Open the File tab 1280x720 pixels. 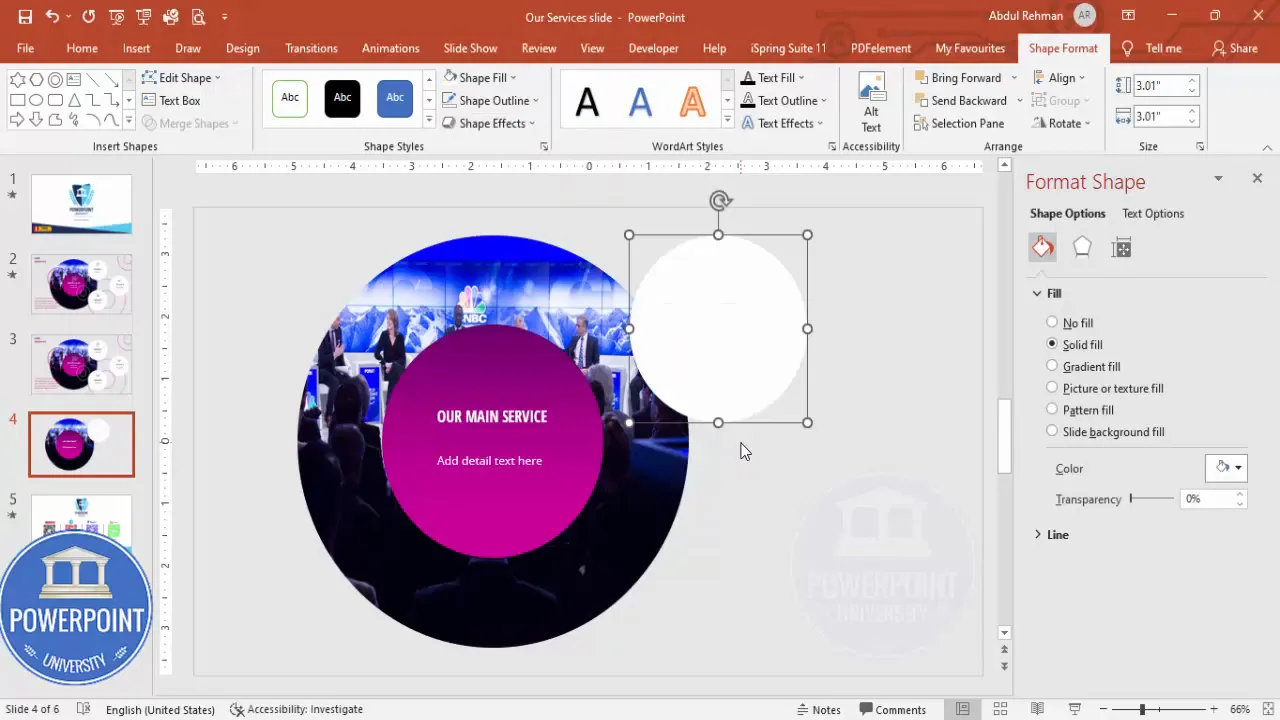pyautogui.click(x=25, y=48)
